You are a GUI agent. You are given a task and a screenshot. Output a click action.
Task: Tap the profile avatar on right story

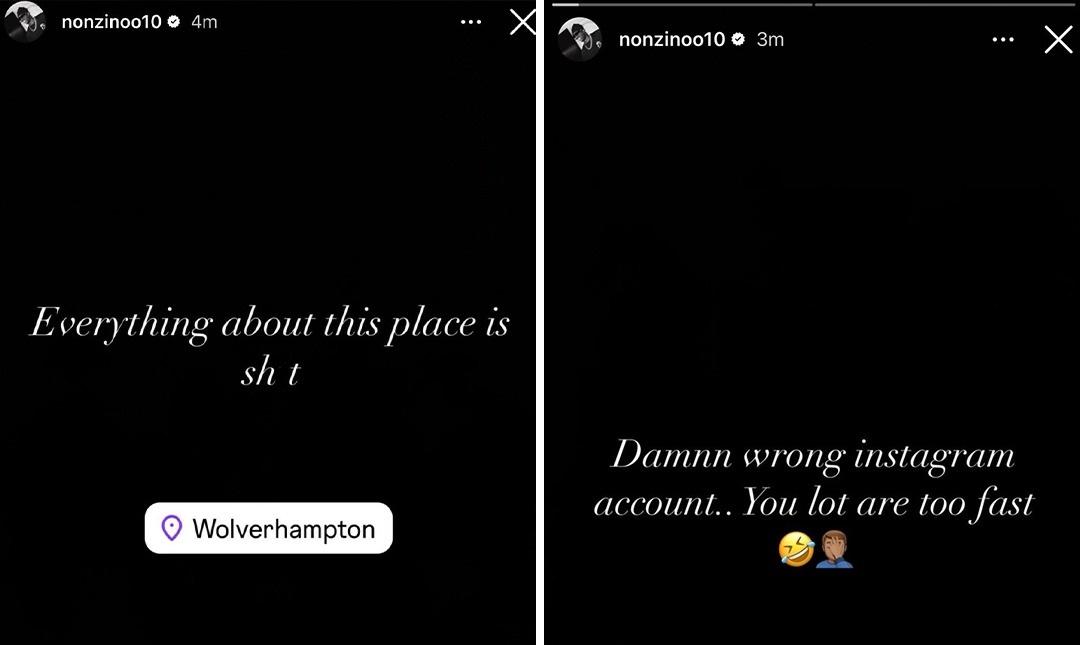579,39
